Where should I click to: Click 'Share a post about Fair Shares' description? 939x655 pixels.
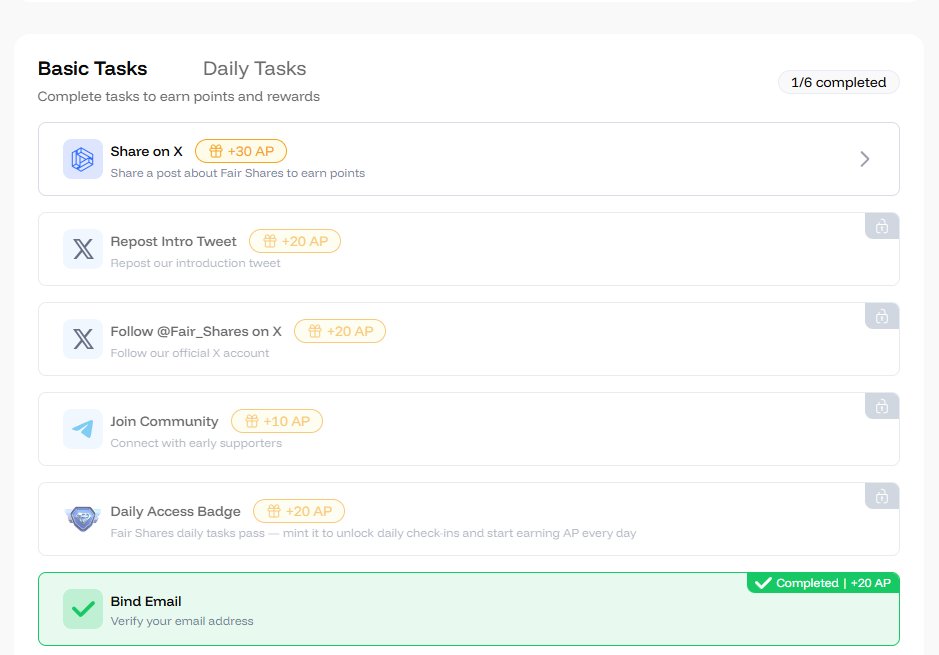[238, 173]
